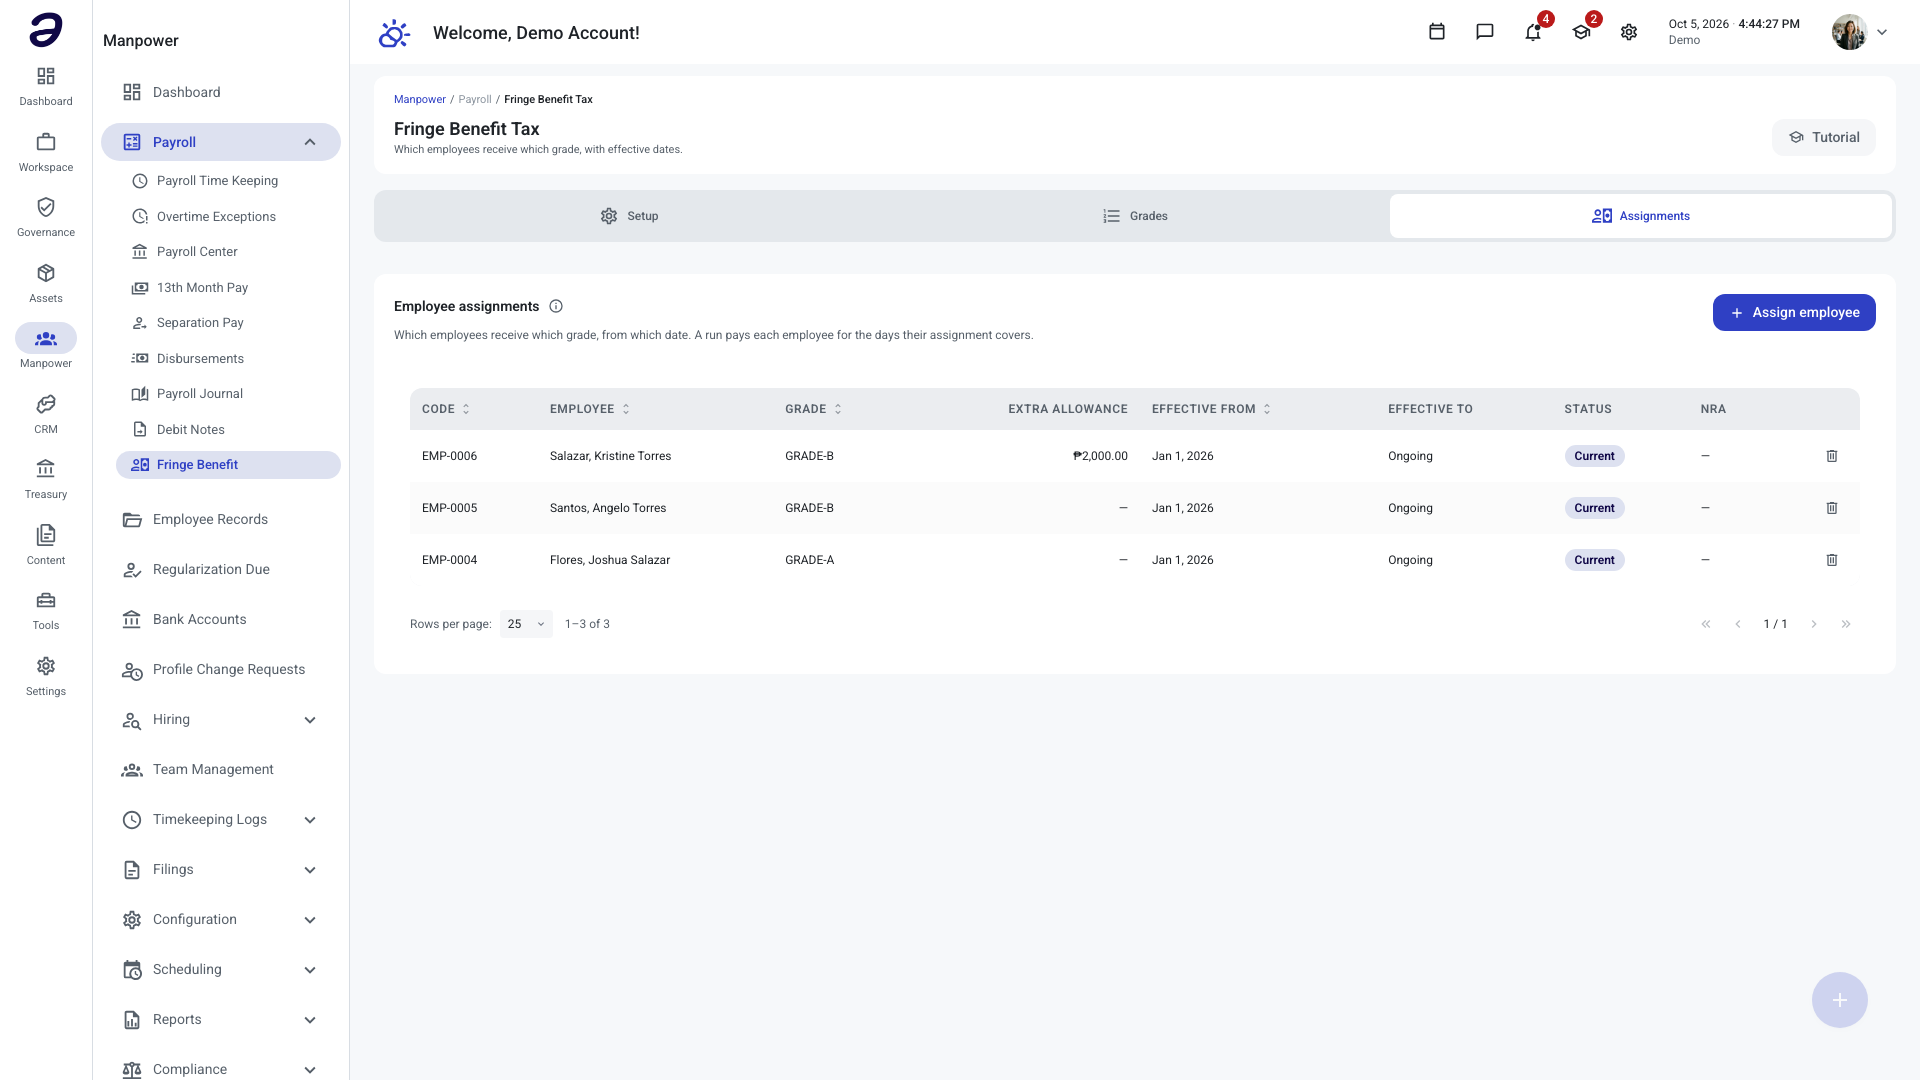Expand the Hiring menu section
1920x1080 pixels.
point(310,720)
